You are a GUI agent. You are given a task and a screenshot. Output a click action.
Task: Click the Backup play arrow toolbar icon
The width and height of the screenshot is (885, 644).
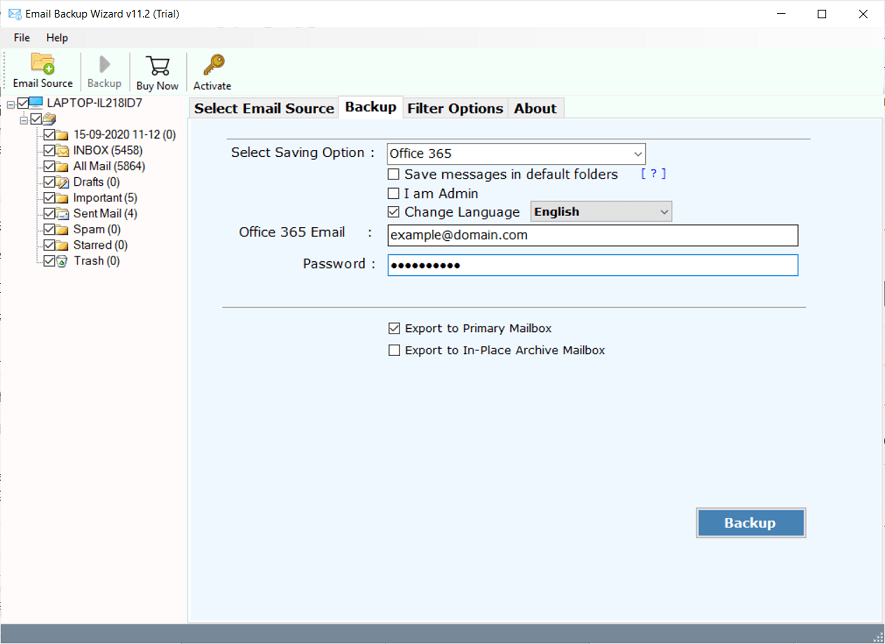[x=104, y=64]
